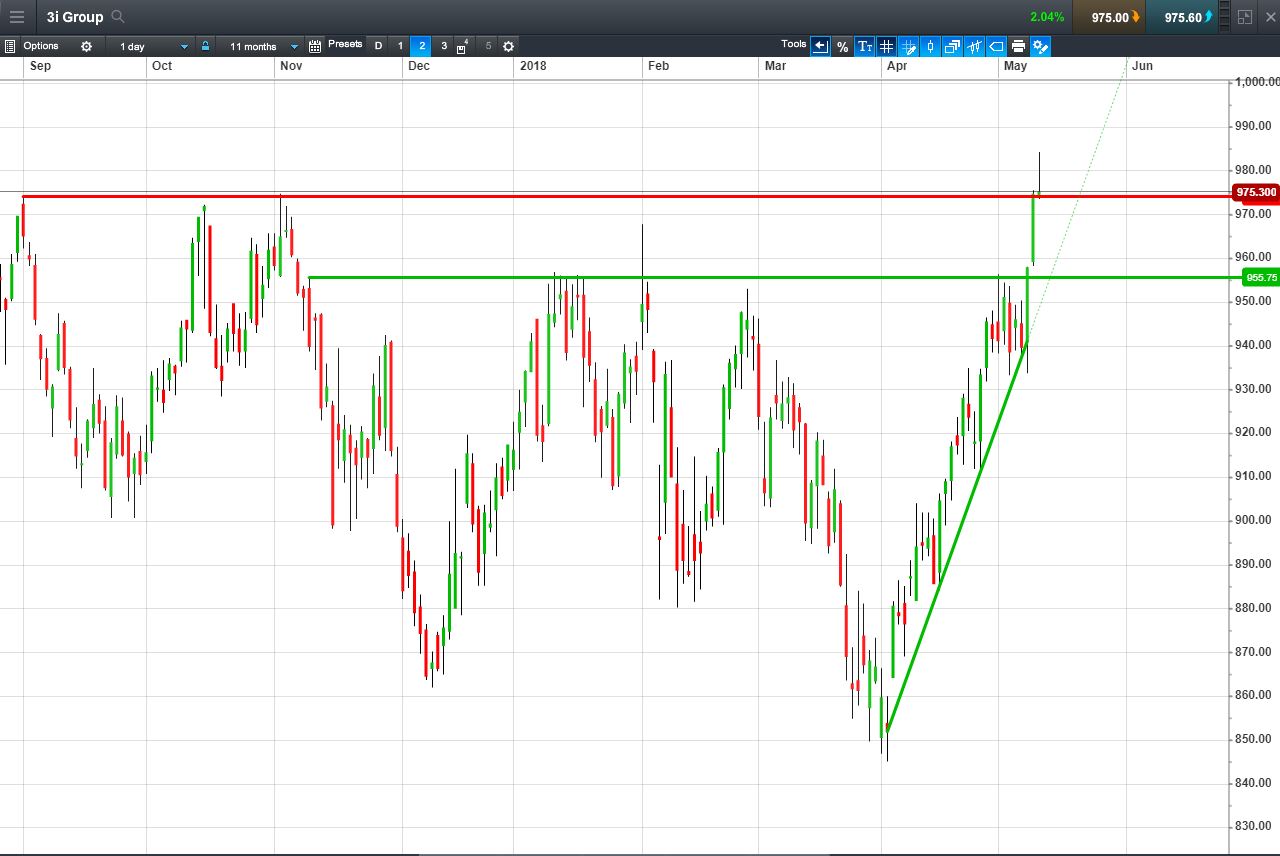This screenshot has height=856, width=1280.
Task: Toggle the time range lock
Action: [205, 46]
